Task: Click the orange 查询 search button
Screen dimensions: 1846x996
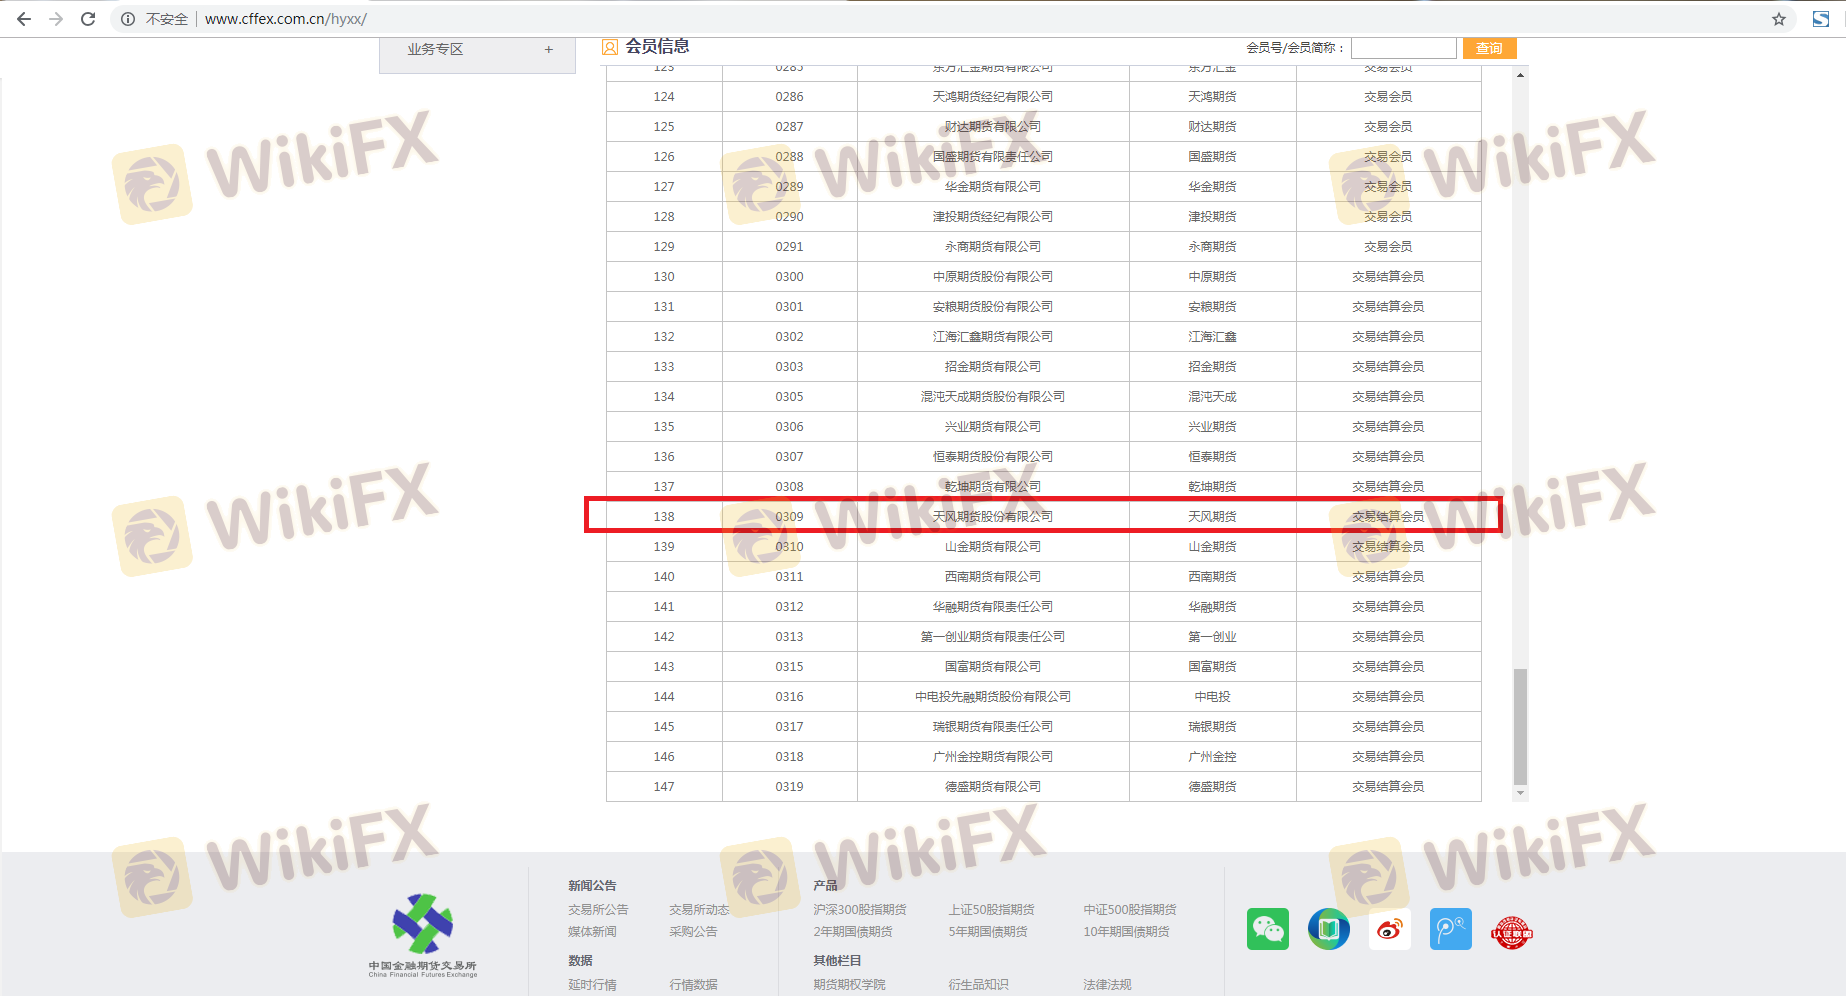Action: click(x=1489, y=48)
